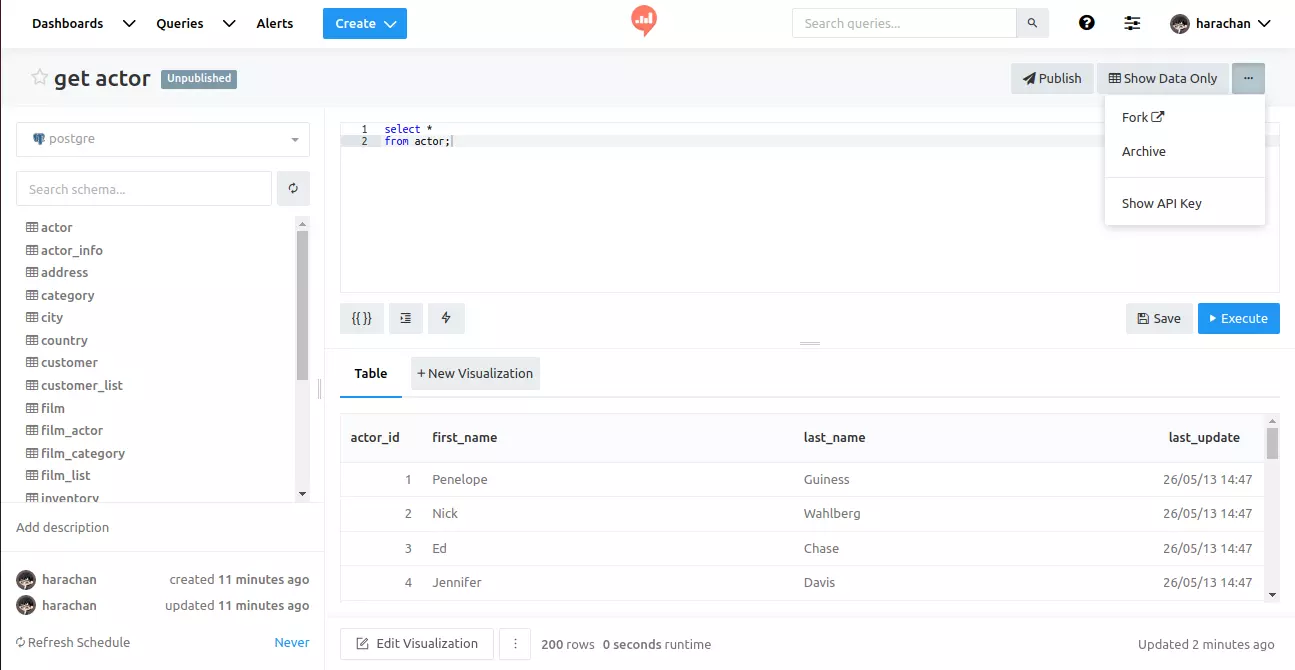Switch to the Table tab
This screenshot has width=1295, height=670.
pos(370,373)
